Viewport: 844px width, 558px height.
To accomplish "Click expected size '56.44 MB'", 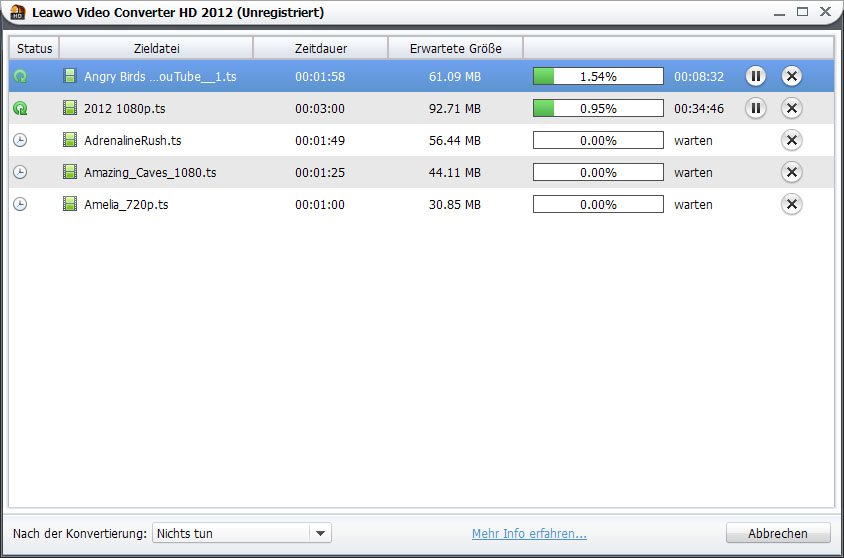I will [x=455, y=140].
